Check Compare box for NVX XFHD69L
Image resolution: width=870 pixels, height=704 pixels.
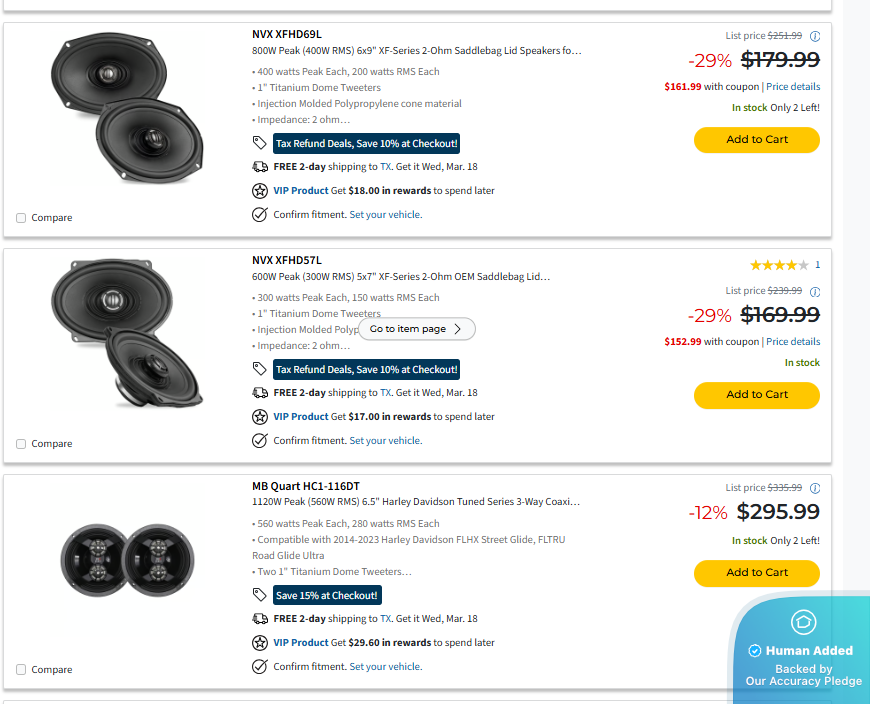point(22,218)
